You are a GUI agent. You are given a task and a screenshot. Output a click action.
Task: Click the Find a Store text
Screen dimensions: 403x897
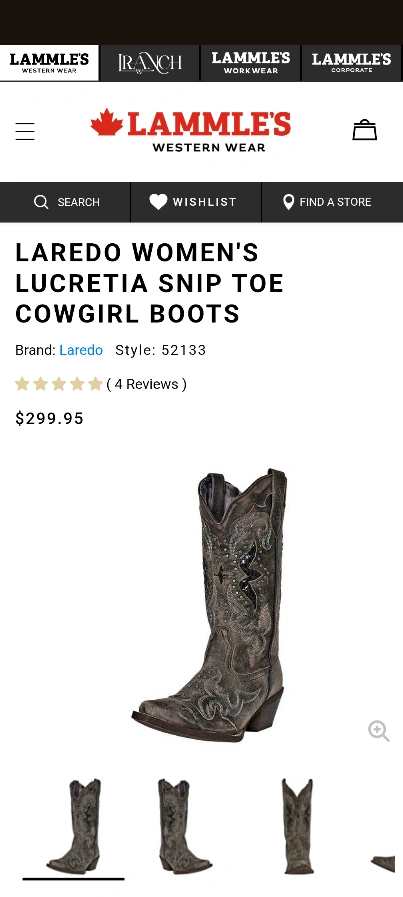click(335, 202)
